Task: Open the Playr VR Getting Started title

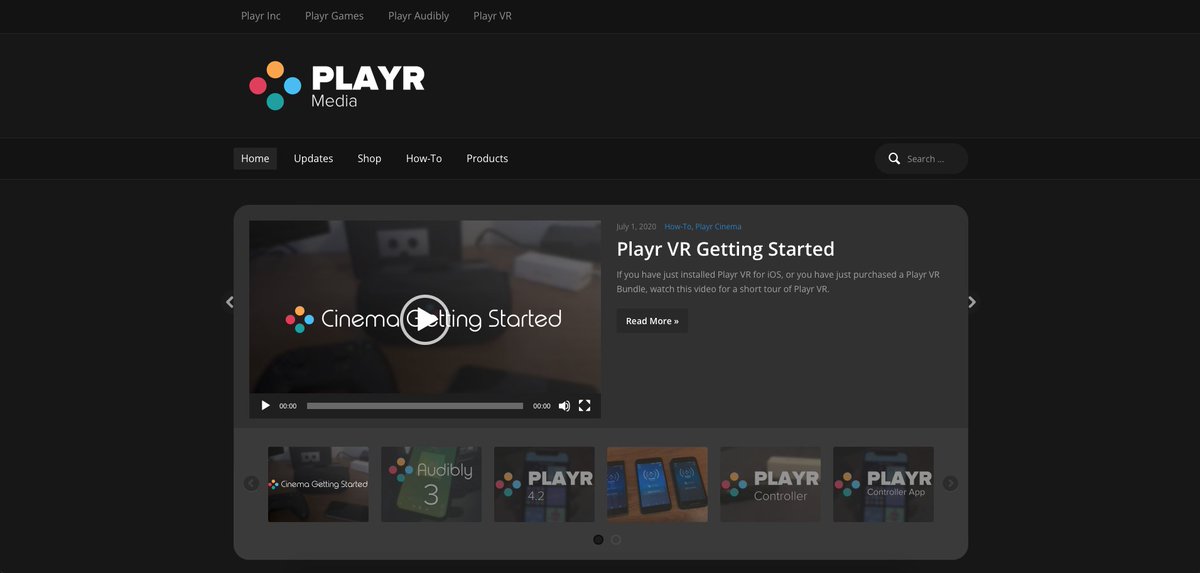Action: (x=725, y=249)
